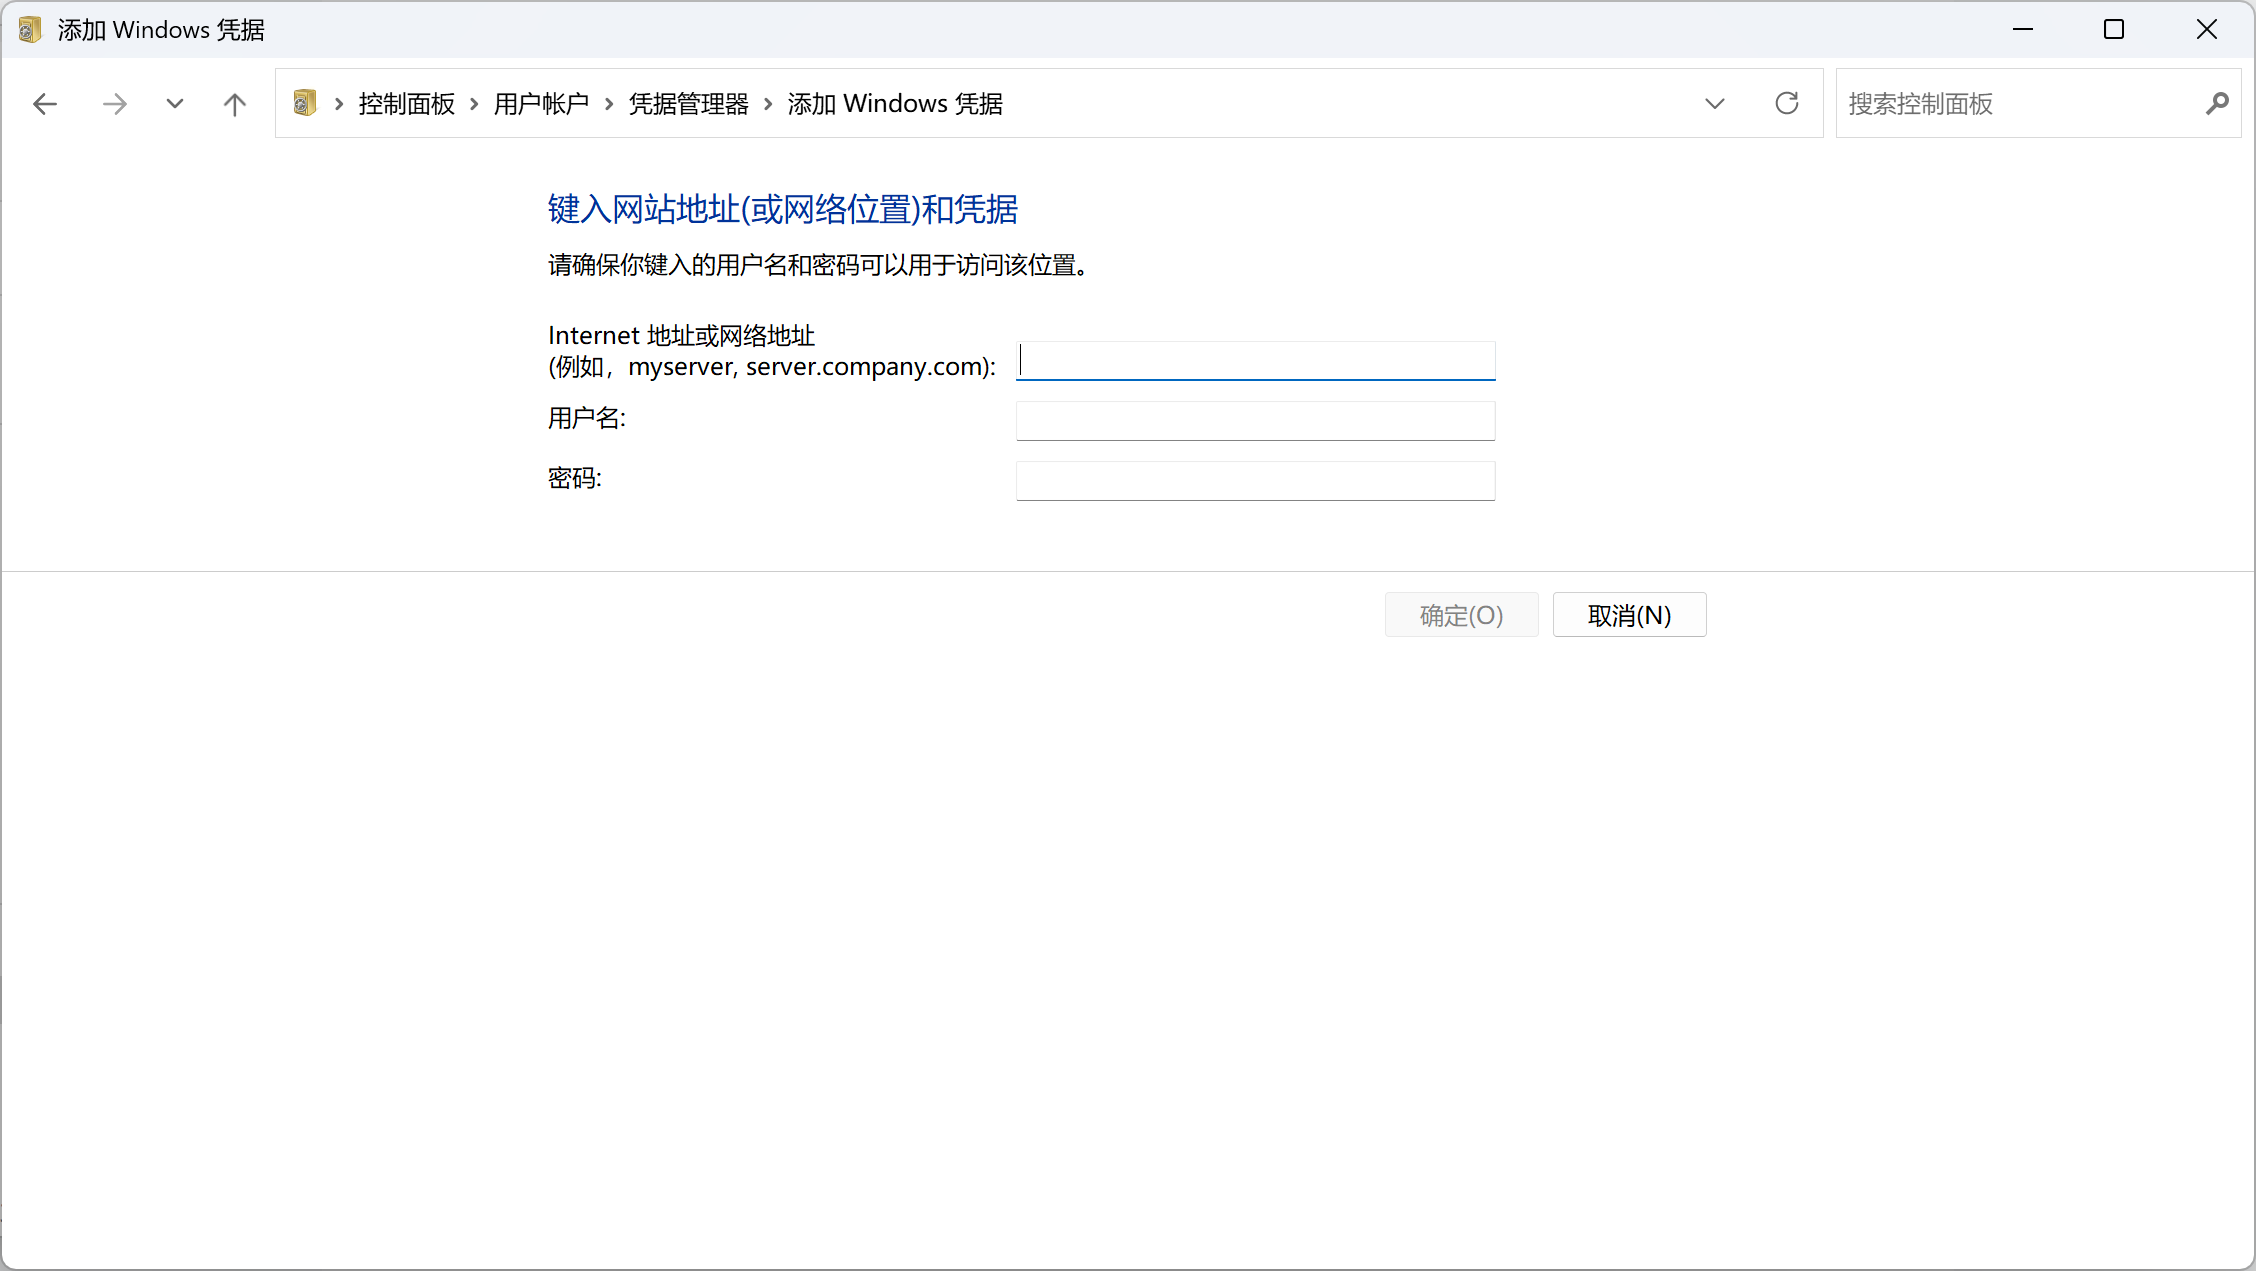Viewport: 2256px width, 1271px height.
Task: Click the 密码 password field
Action: pyautogui.click(x=1255, y=481)
